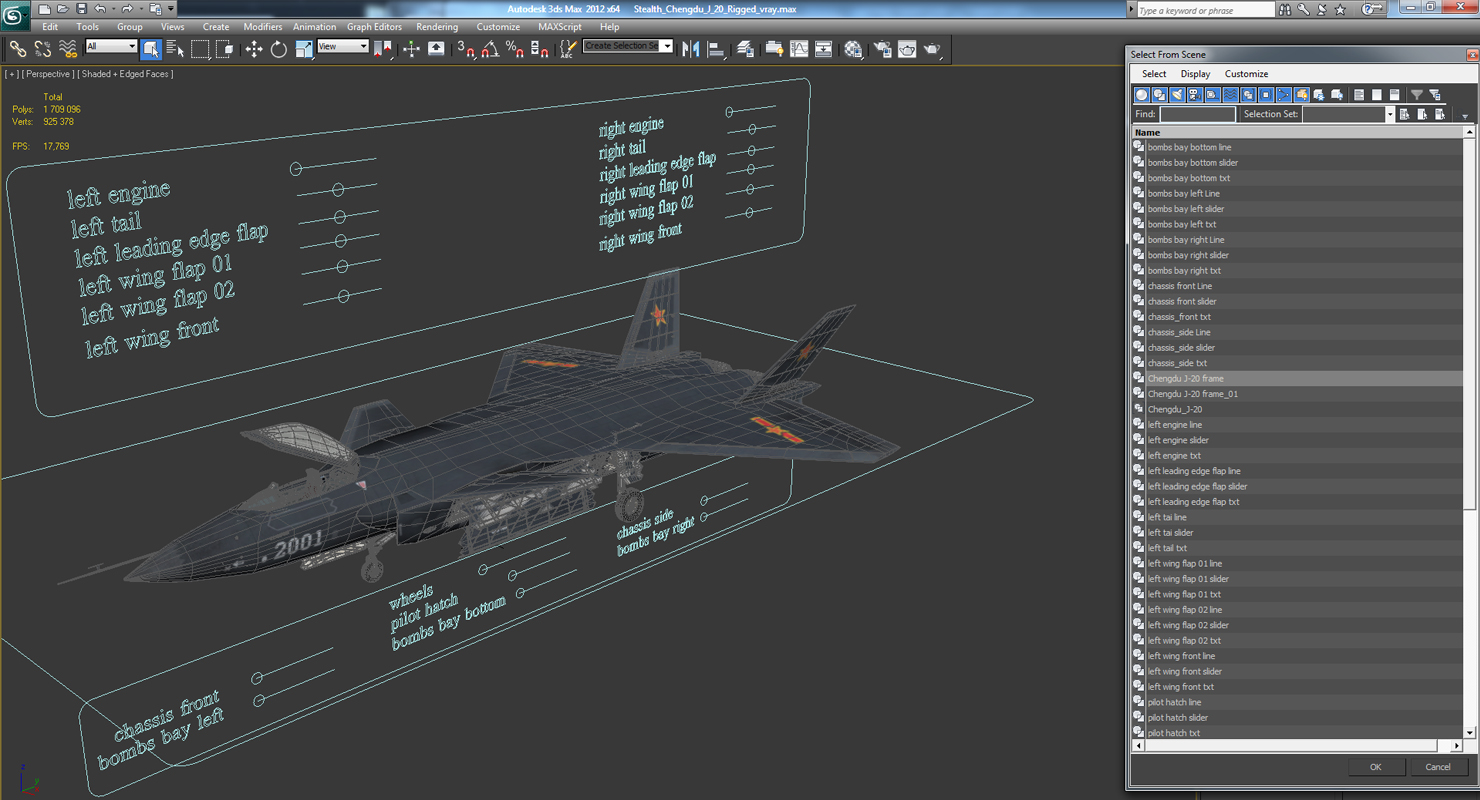Open the Rendered Frame Window
Viewport: 1480px width, 800px height.
tap(907, 48)
